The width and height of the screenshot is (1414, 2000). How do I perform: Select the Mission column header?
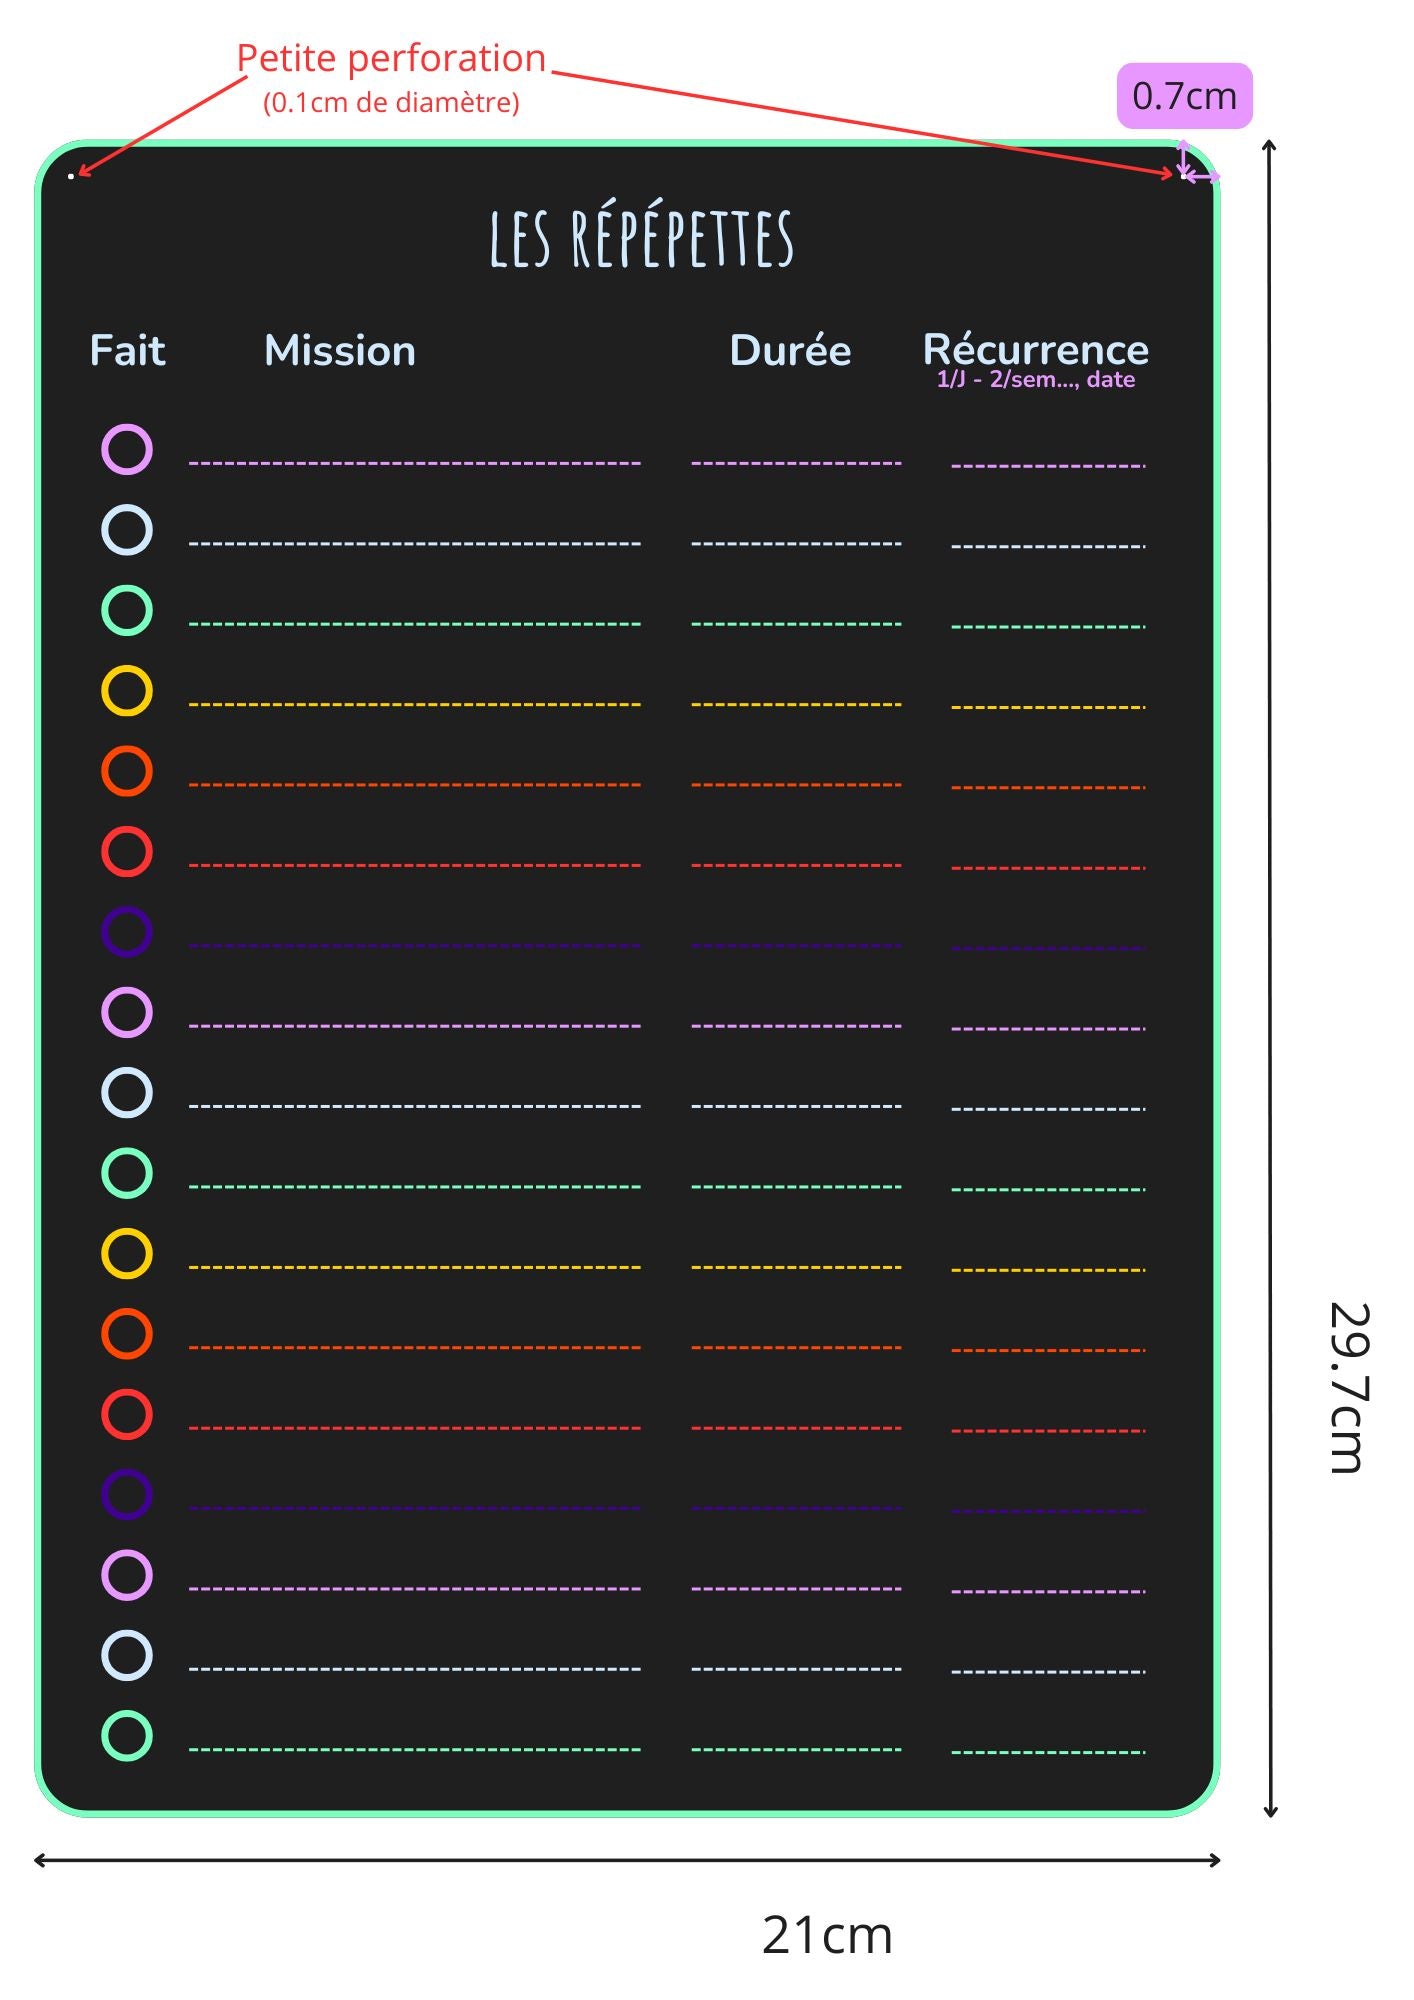click(x=340, y=351)
